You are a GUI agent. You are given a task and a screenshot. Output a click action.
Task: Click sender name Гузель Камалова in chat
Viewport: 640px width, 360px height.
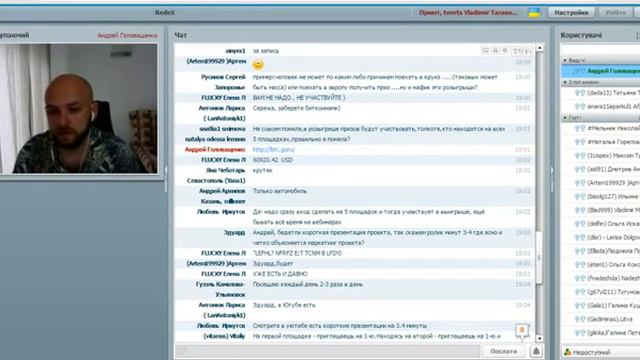tap(220, 284)
